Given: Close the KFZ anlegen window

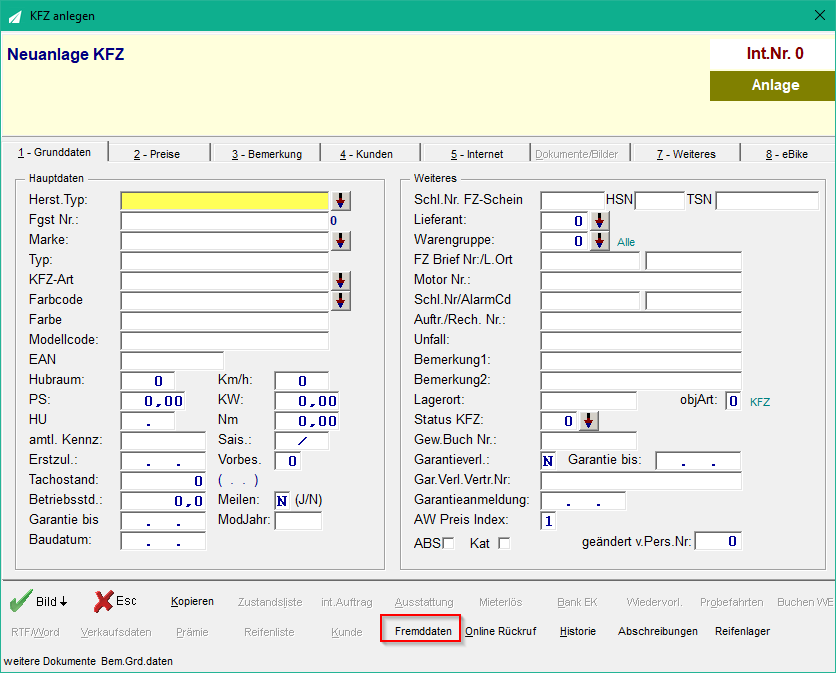Looking at the screenshot, I should tap(820, 15).
